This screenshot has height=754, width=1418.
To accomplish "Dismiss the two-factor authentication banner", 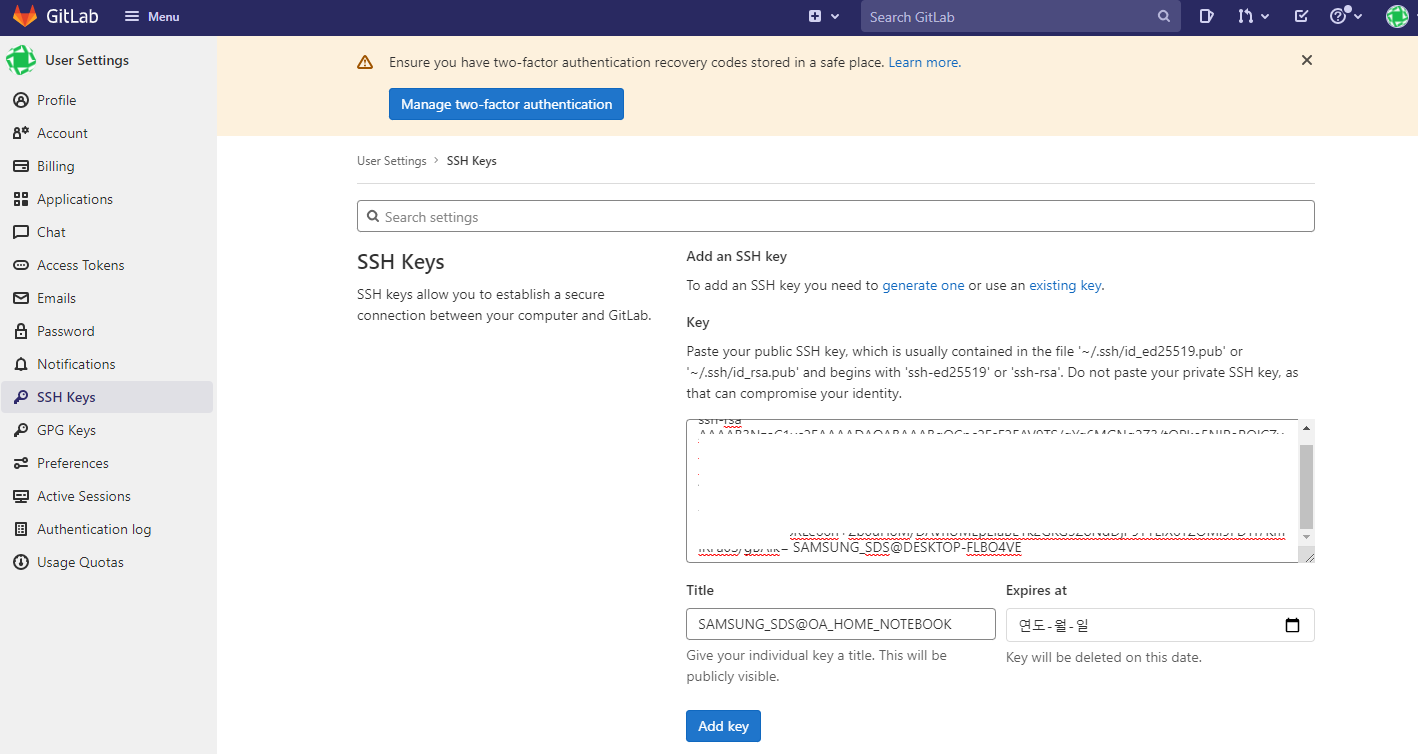I will point(1306,60).
